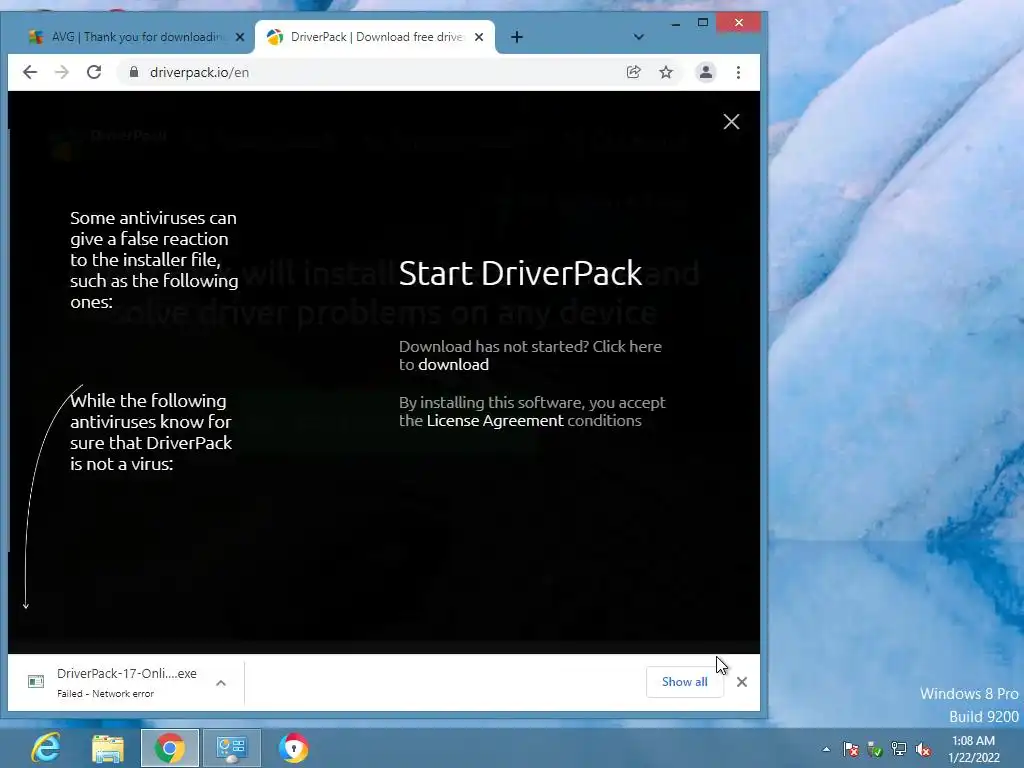
Task: Close the downloads bar
Action: click(x=742, y=682)
